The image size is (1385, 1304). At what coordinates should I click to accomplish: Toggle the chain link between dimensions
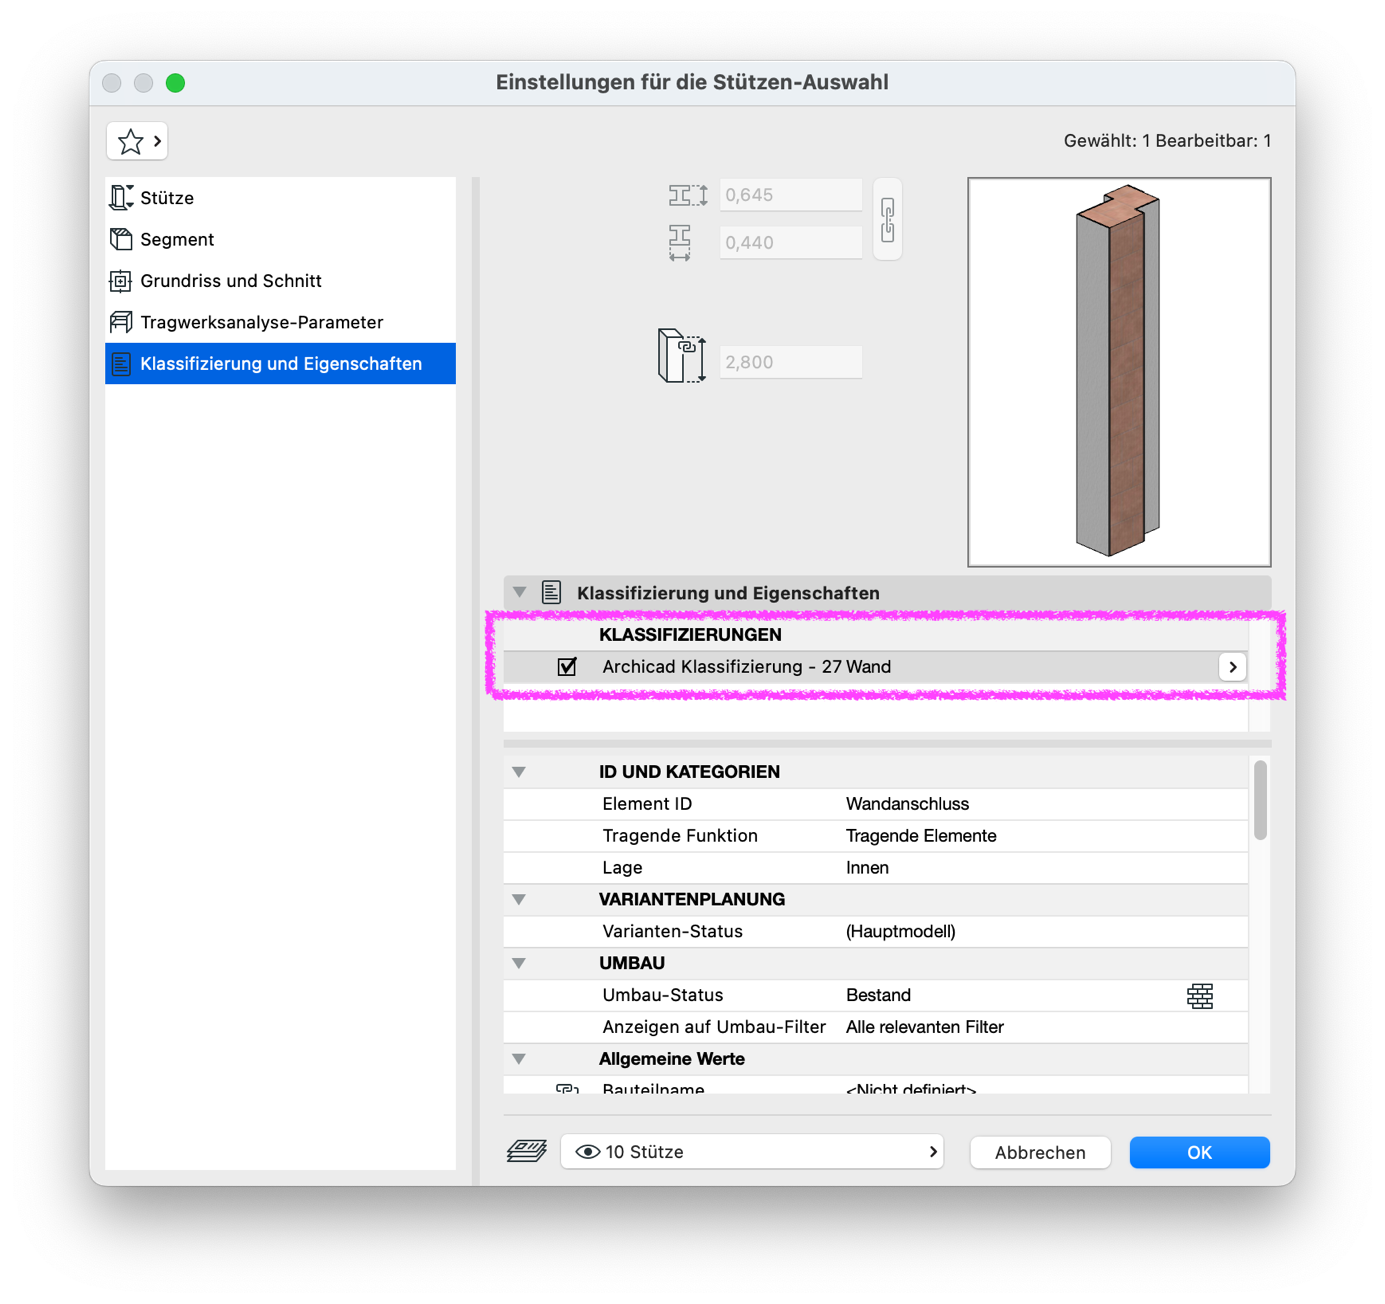coord(887,220)
